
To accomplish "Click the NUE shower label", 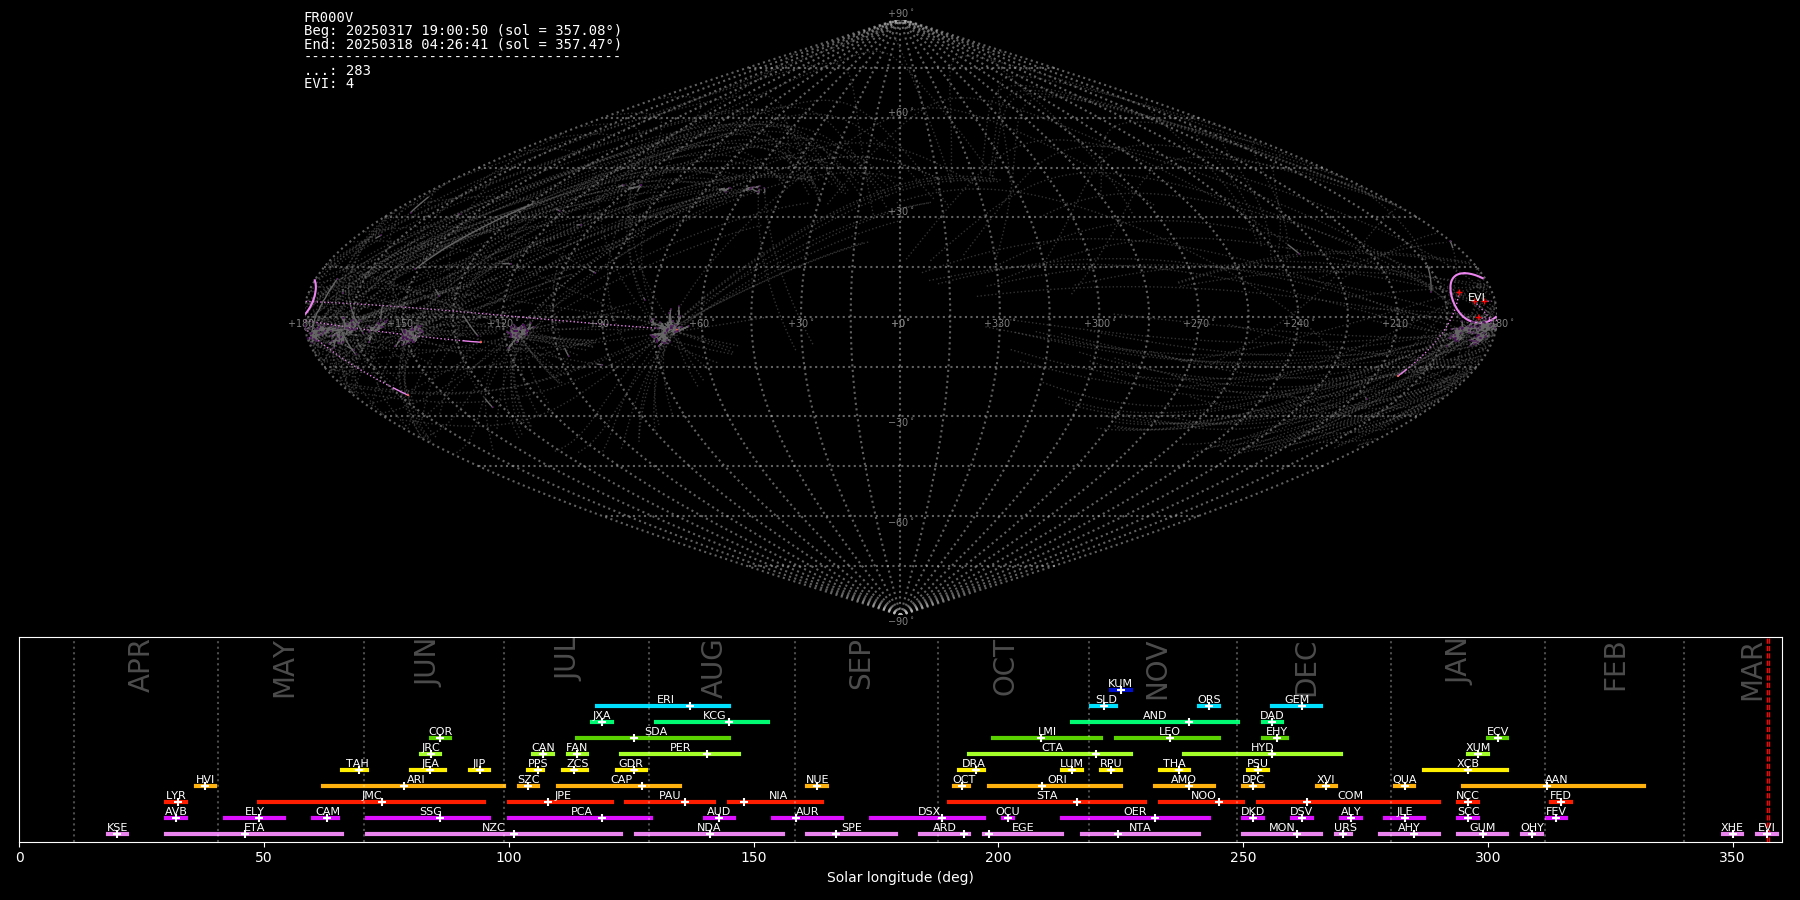I will [x=817, y=780].
